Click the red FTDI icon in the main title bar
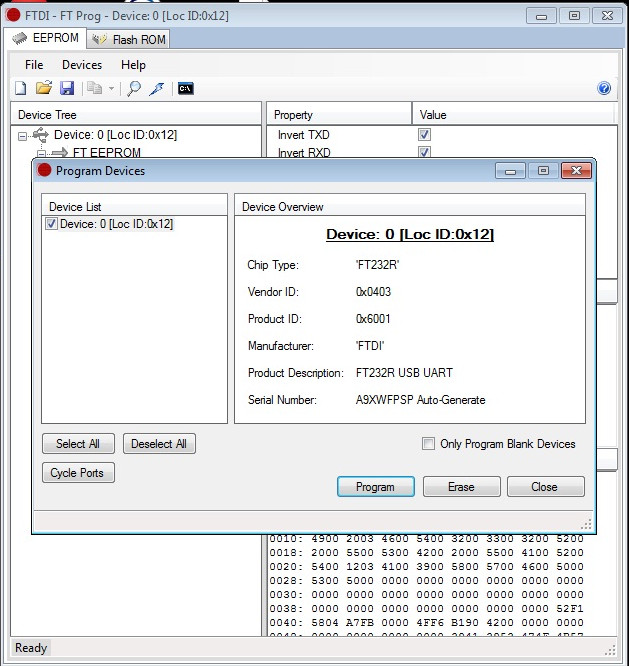Image resolution: width=629 pixels, height=666 pixels. (x=13, y=14)
